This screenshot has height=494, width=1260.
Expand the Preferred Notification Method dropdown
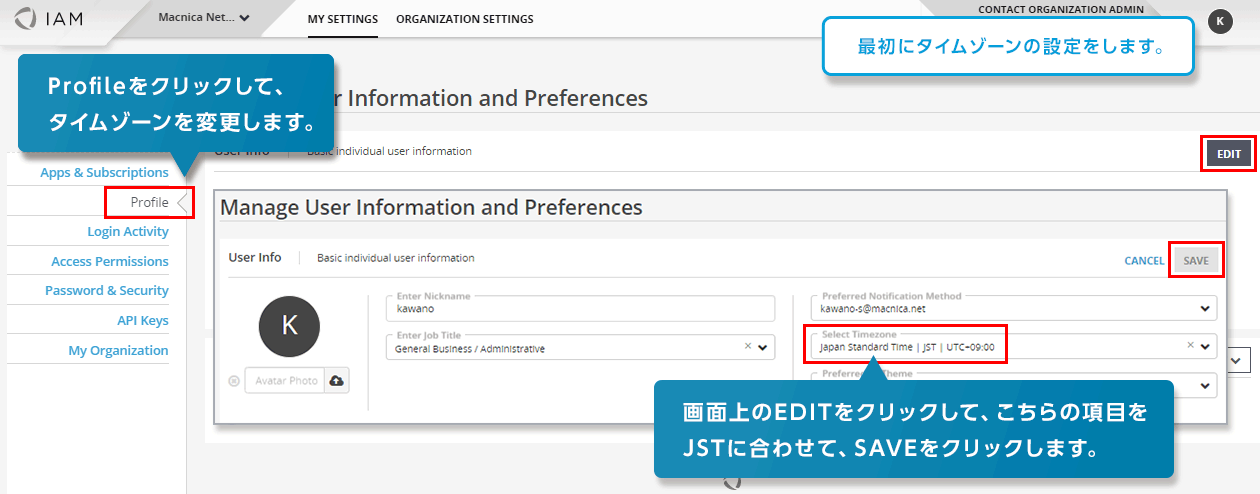tap(1206, 309)
